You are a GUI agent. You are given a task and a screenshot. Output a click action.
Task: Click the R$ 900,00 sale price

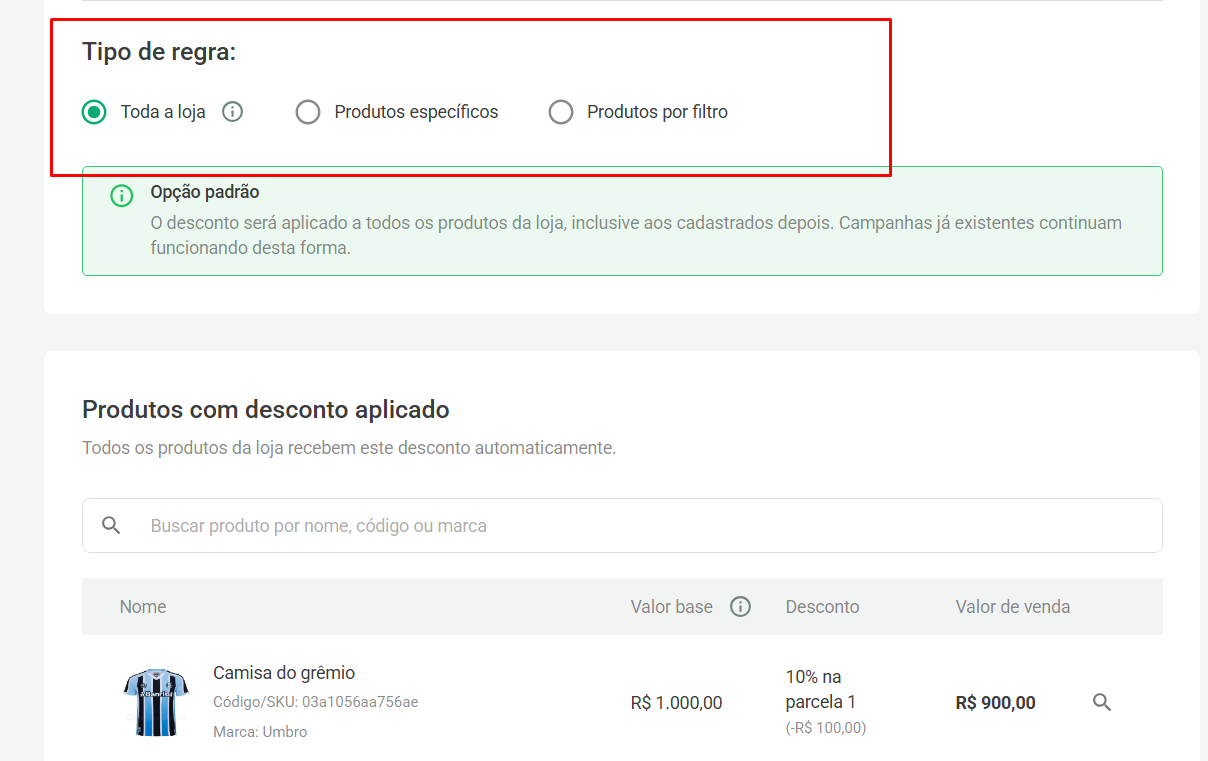[996, 703]
